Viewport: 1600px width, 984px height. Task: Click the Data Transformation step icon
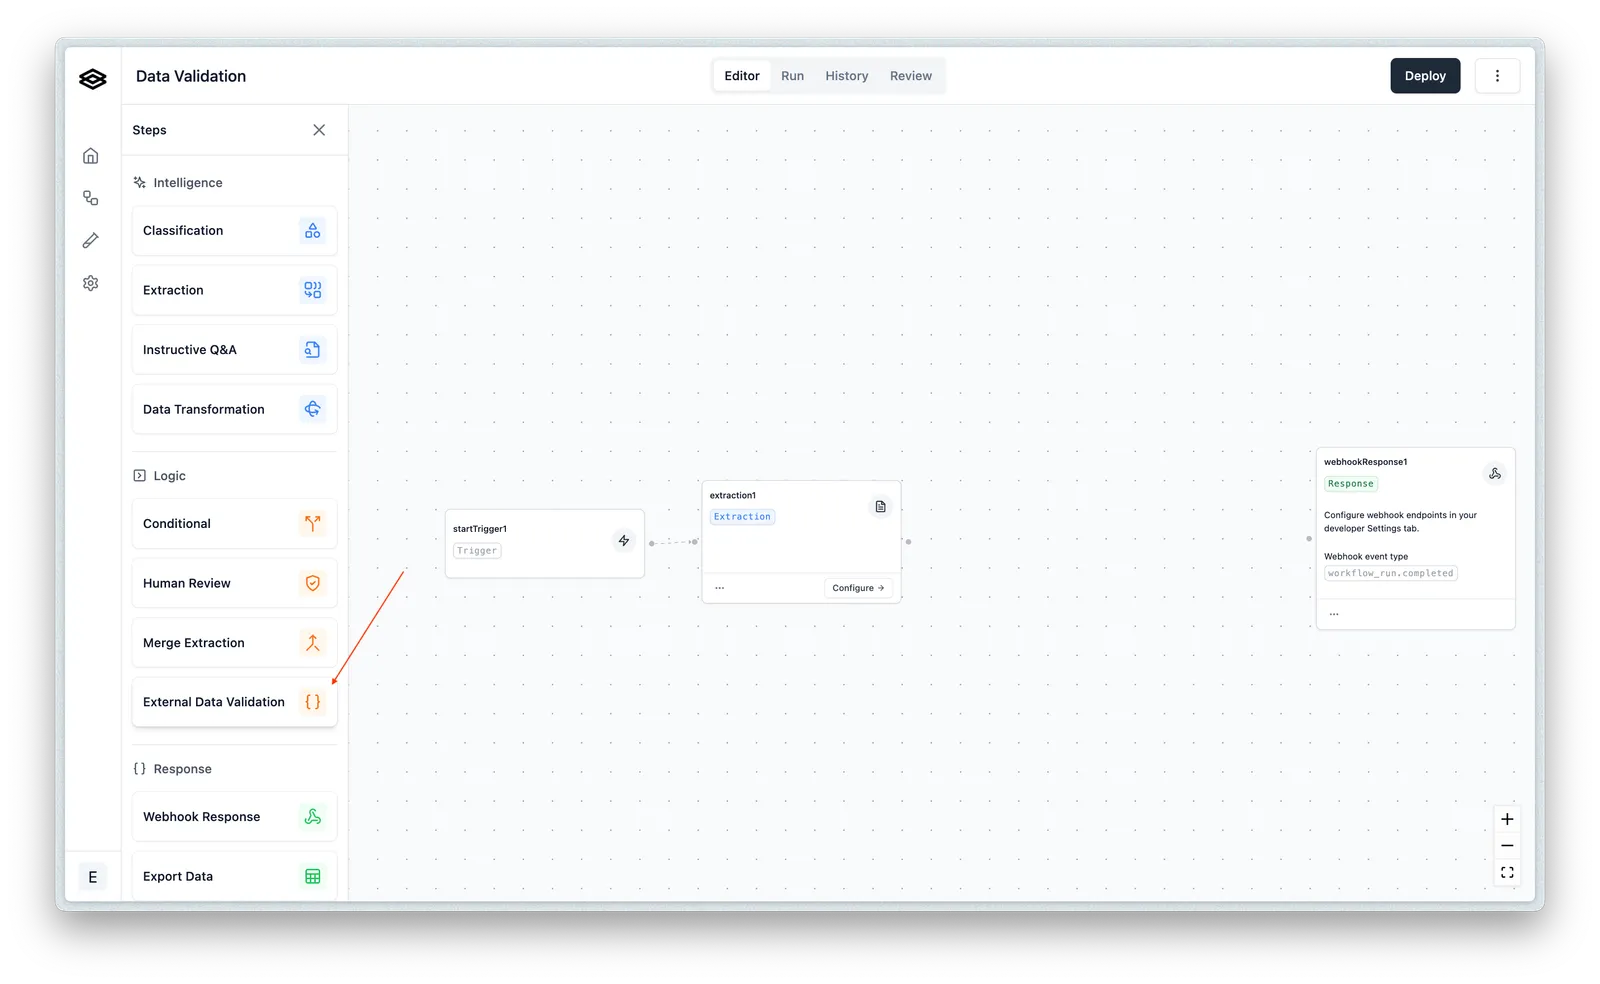point(313,409)
